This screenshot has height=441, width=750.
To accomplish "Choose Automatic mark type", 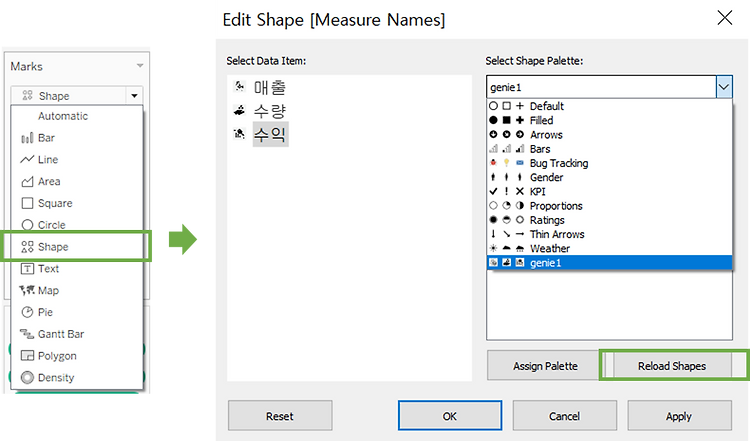I will 77,116.
